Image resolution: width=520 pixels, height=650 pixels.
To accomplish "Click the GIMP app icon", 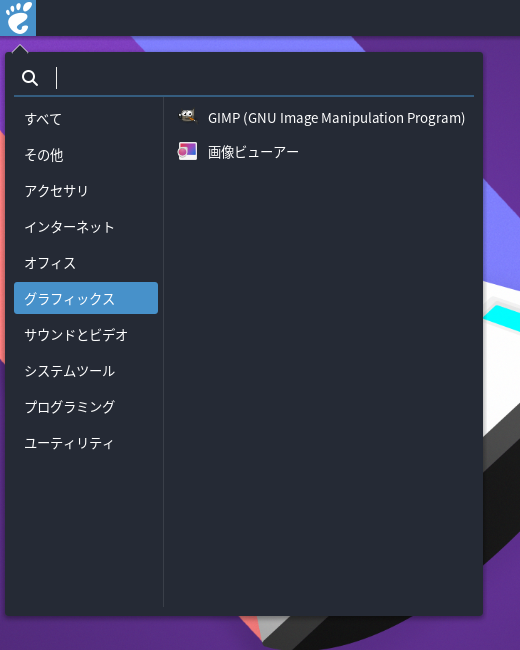I will (x=187, y=116).
